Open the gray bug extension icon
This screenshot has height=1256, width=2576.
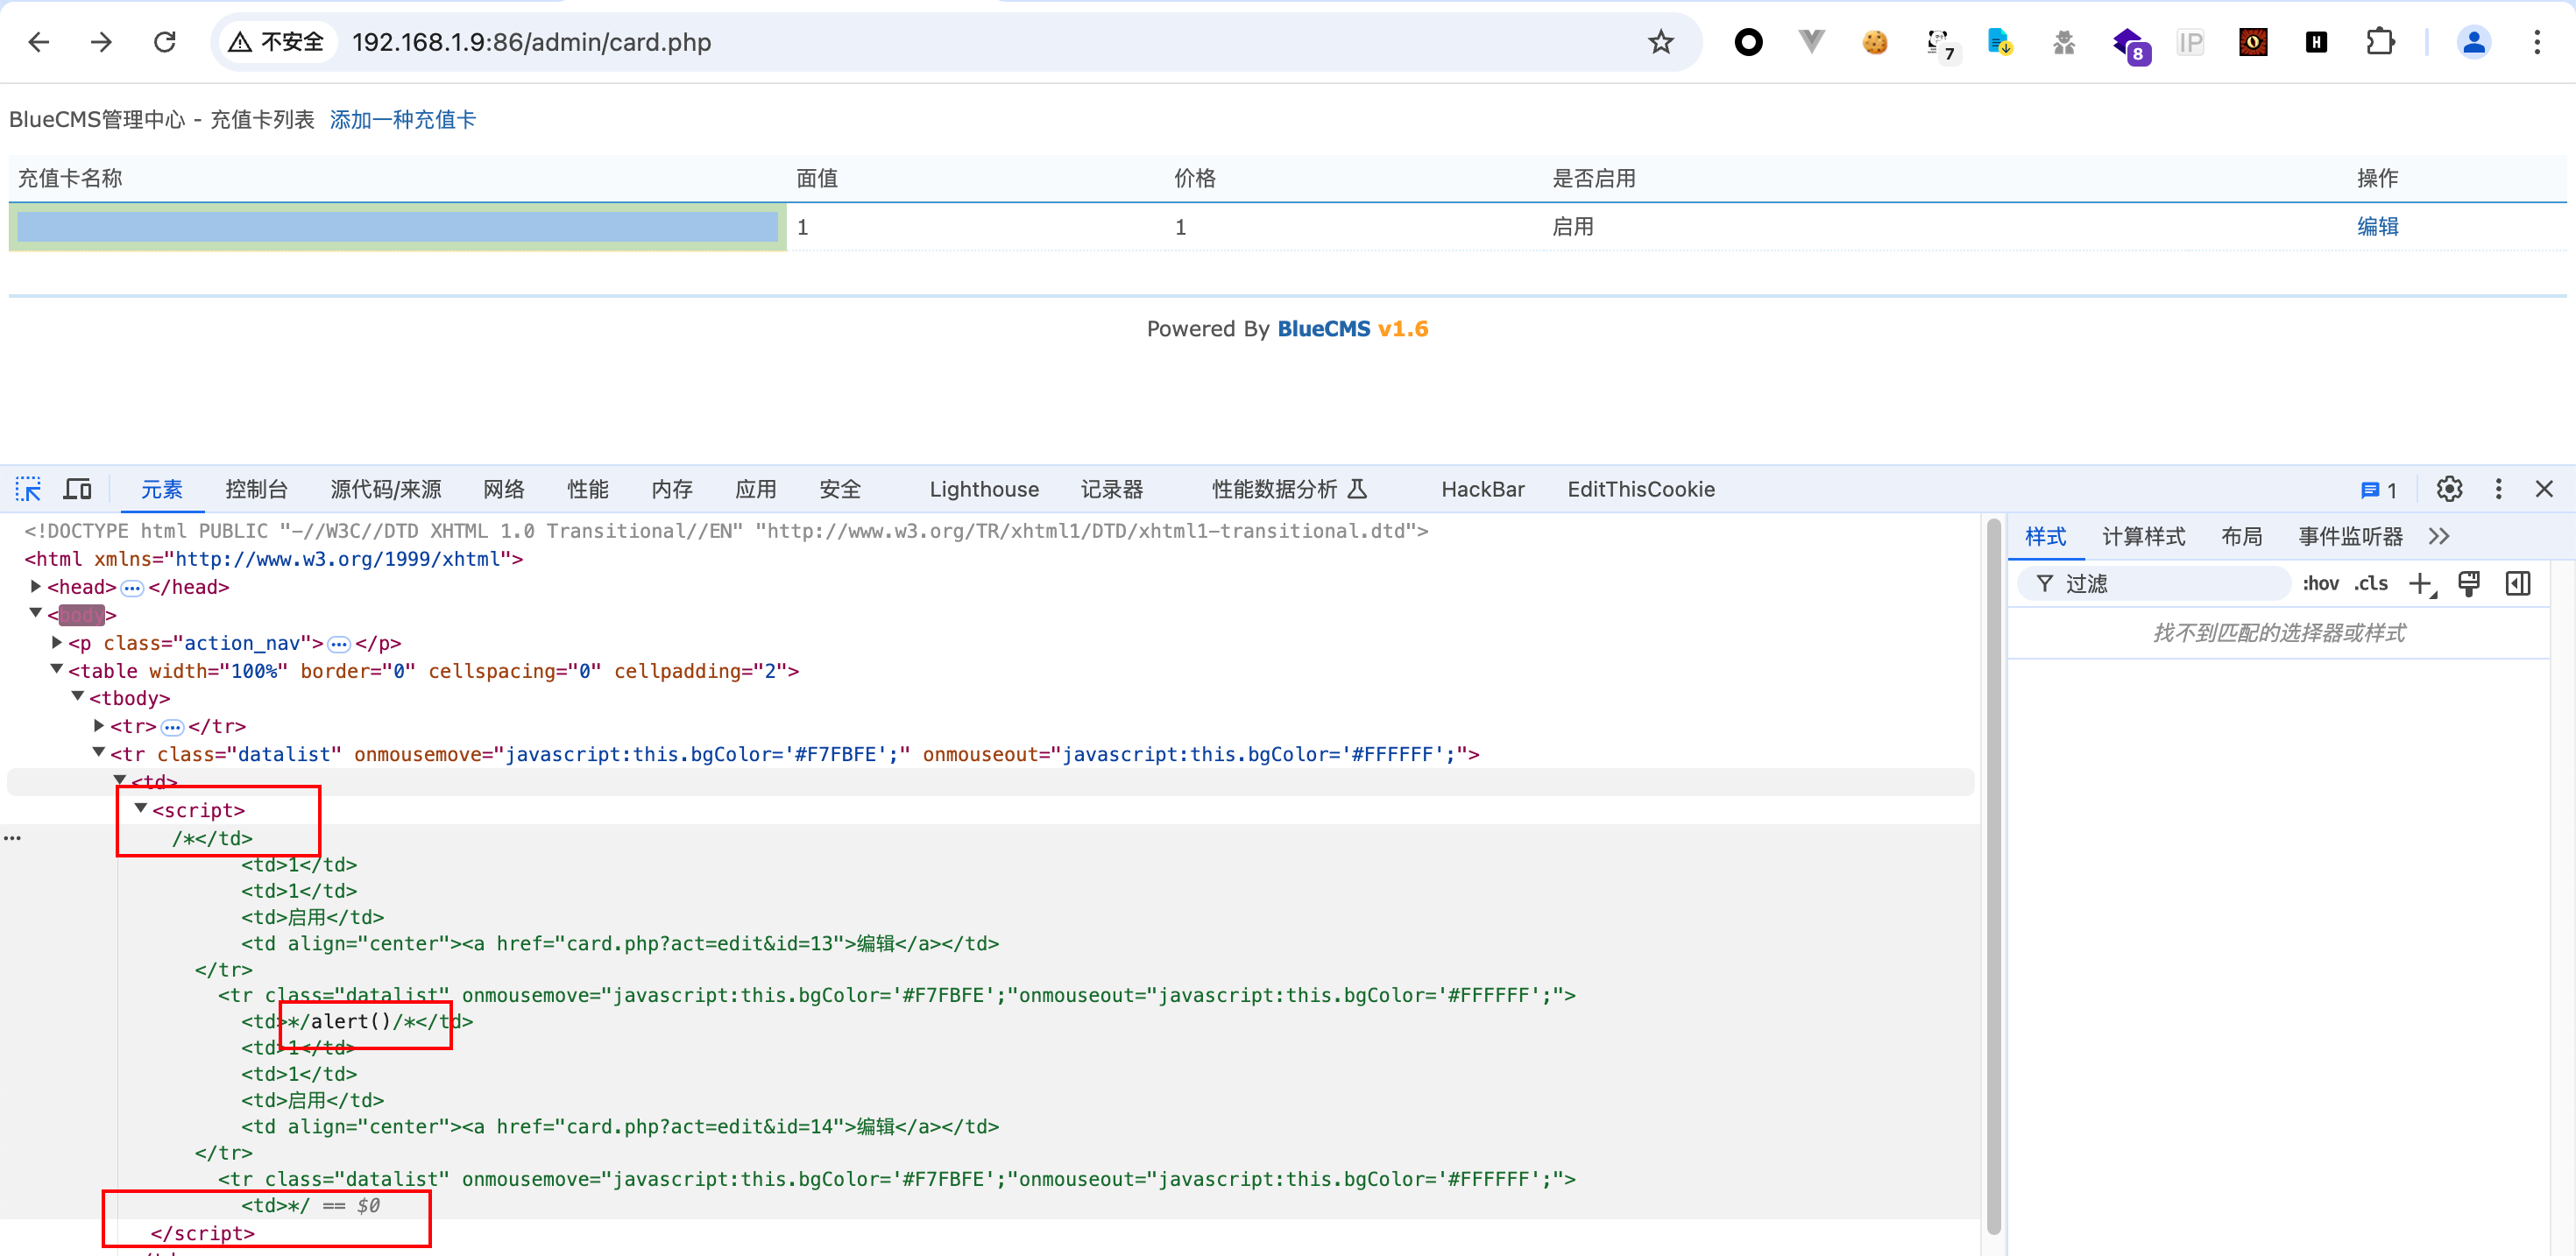tap(2064, 42)
